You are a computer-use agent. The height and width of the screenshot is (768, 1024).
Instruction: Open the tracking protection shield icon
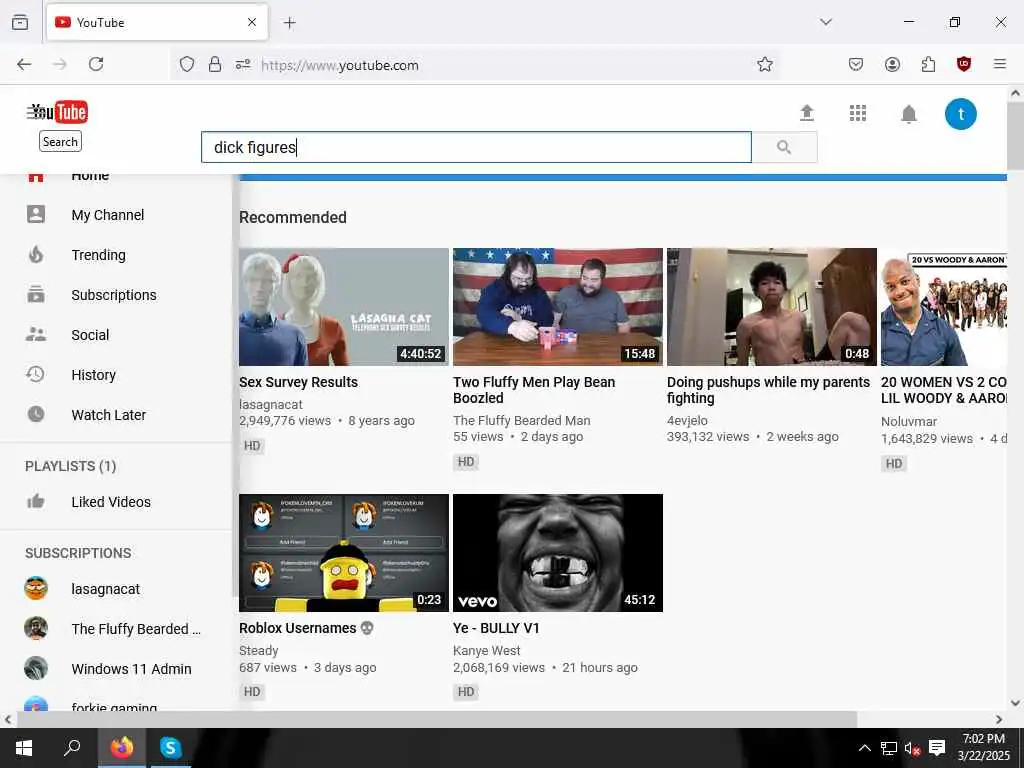pyautogui.click(x=187, y=65)
